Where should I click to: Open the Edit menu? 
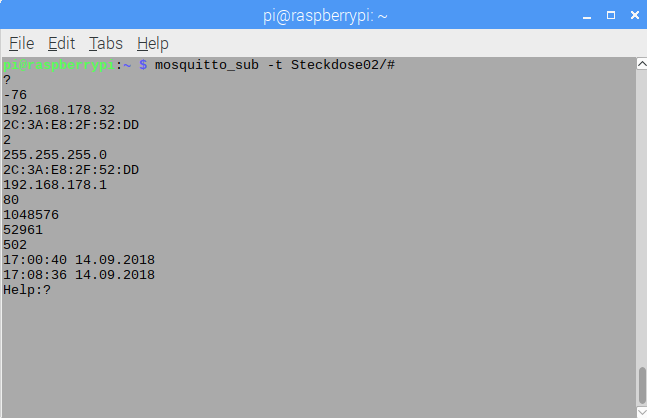(x=61, y=43)
